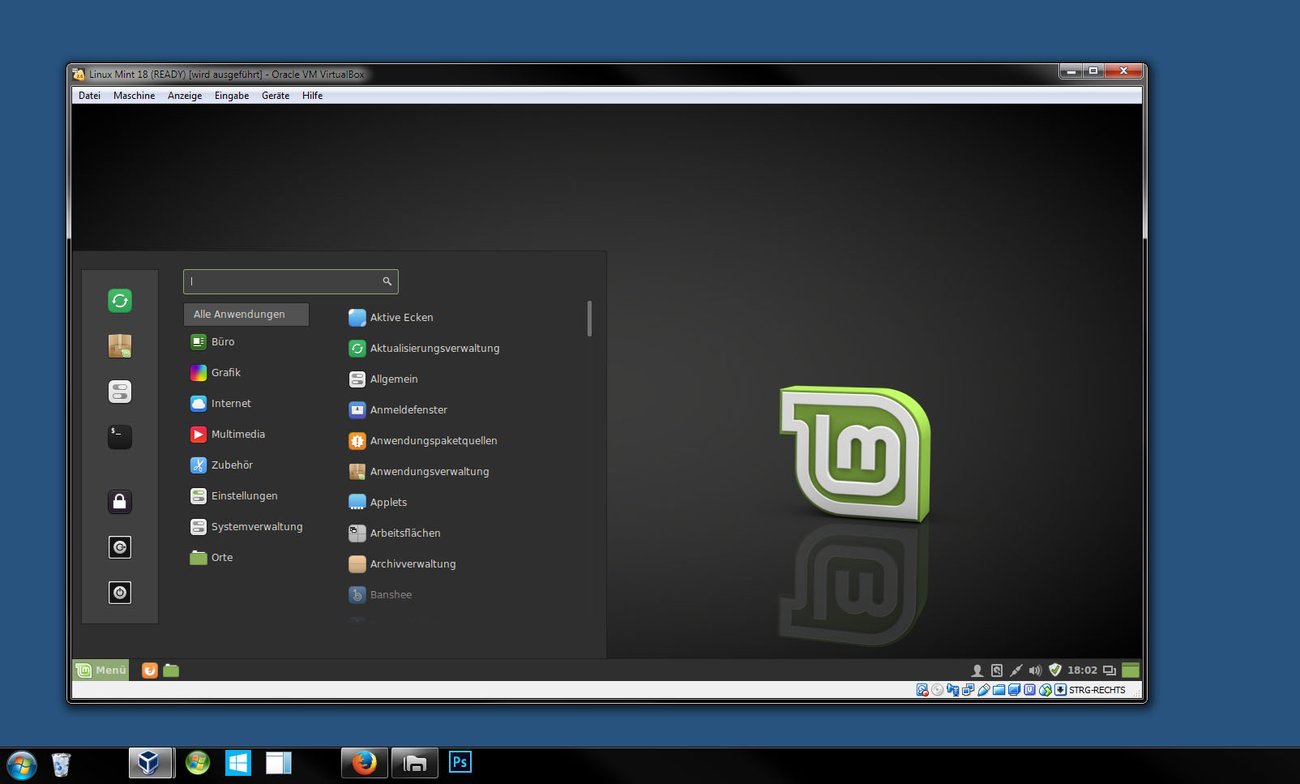1300x784 pixels.
Task: Click the user account icon in the panel
Action: (x=977, y=670)
